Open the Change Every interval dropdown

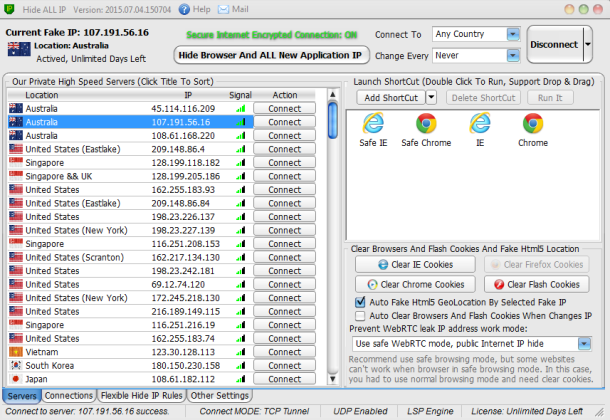pyautogui.click(x=513, y=54)
